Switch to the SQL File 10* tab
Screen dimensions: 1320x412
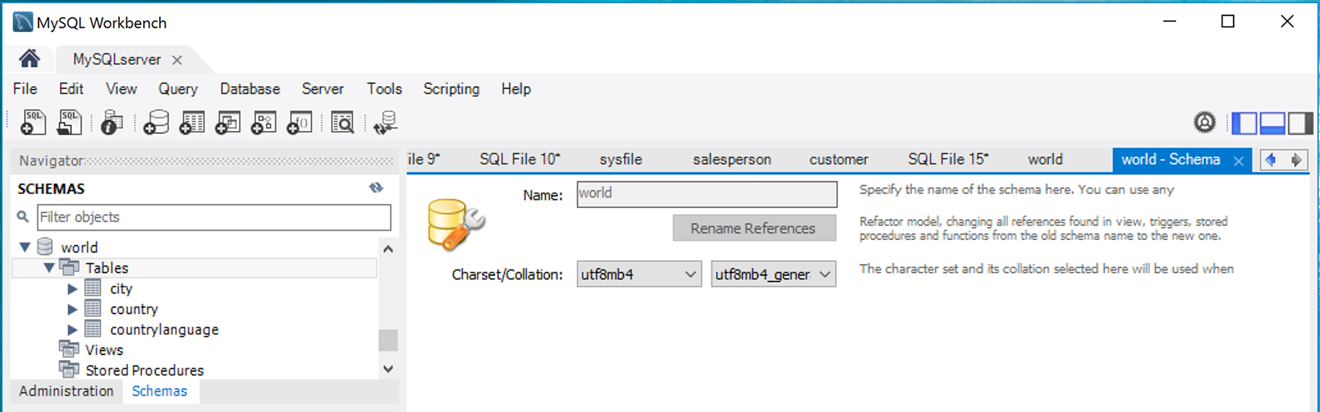click(520, 159)
